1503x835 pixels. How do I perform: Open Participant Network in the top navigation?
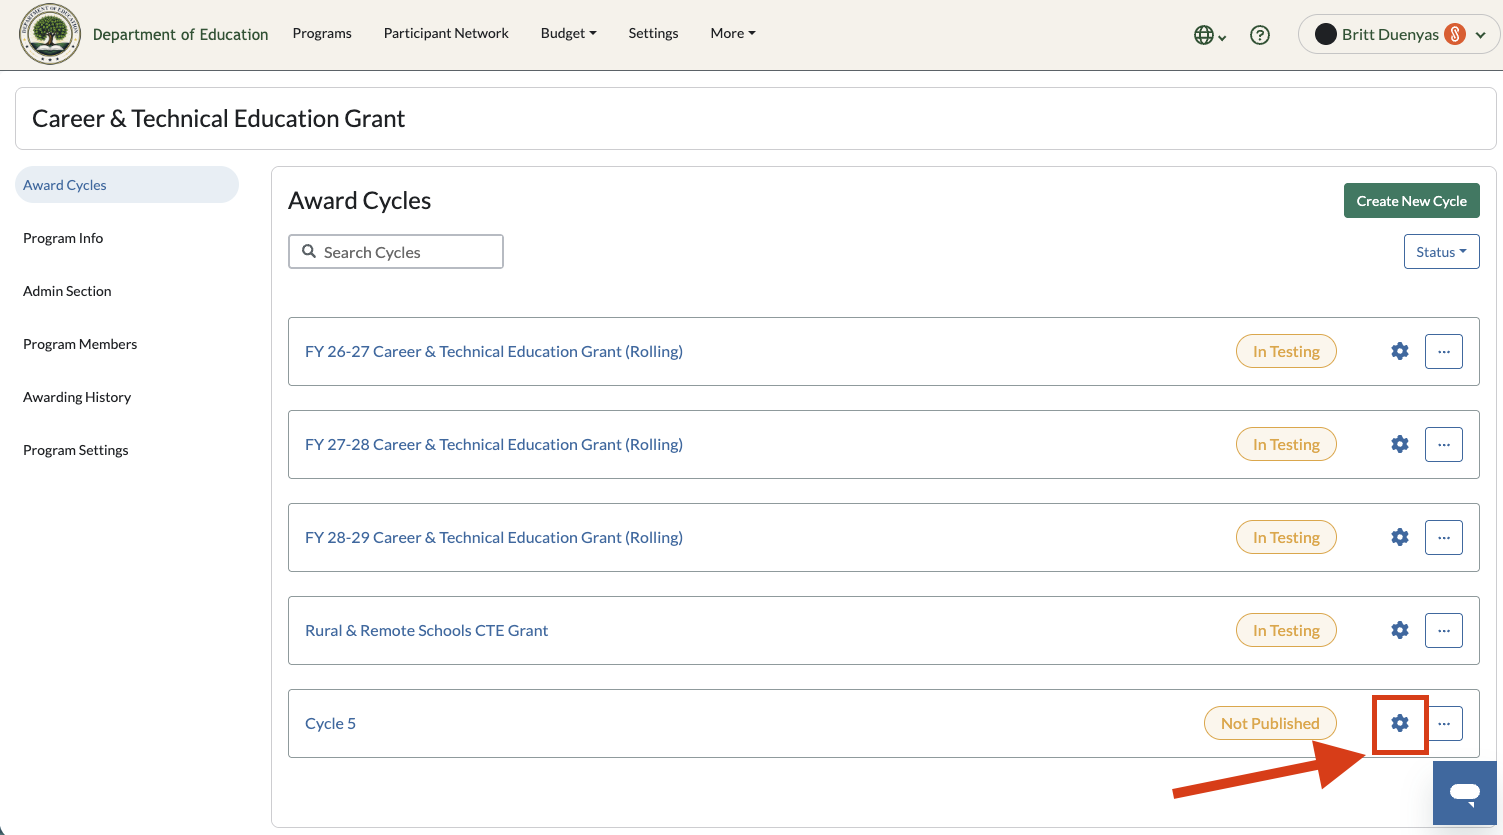coord(446,33)
